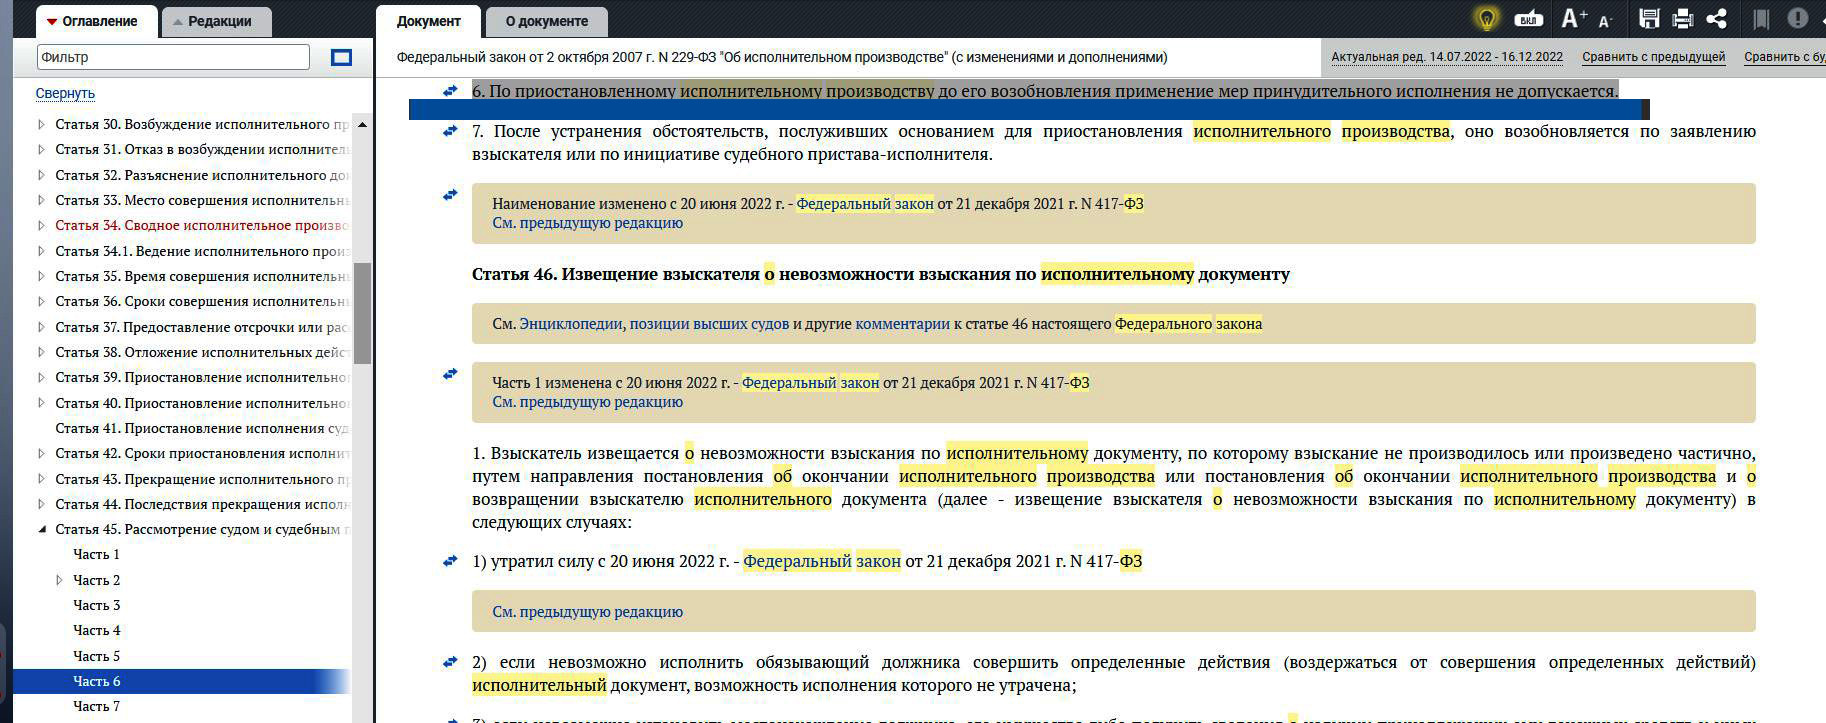Toggle the ВКЛ comments switch
Viewport: 1826px width, 723px height.
[1528, 19]
